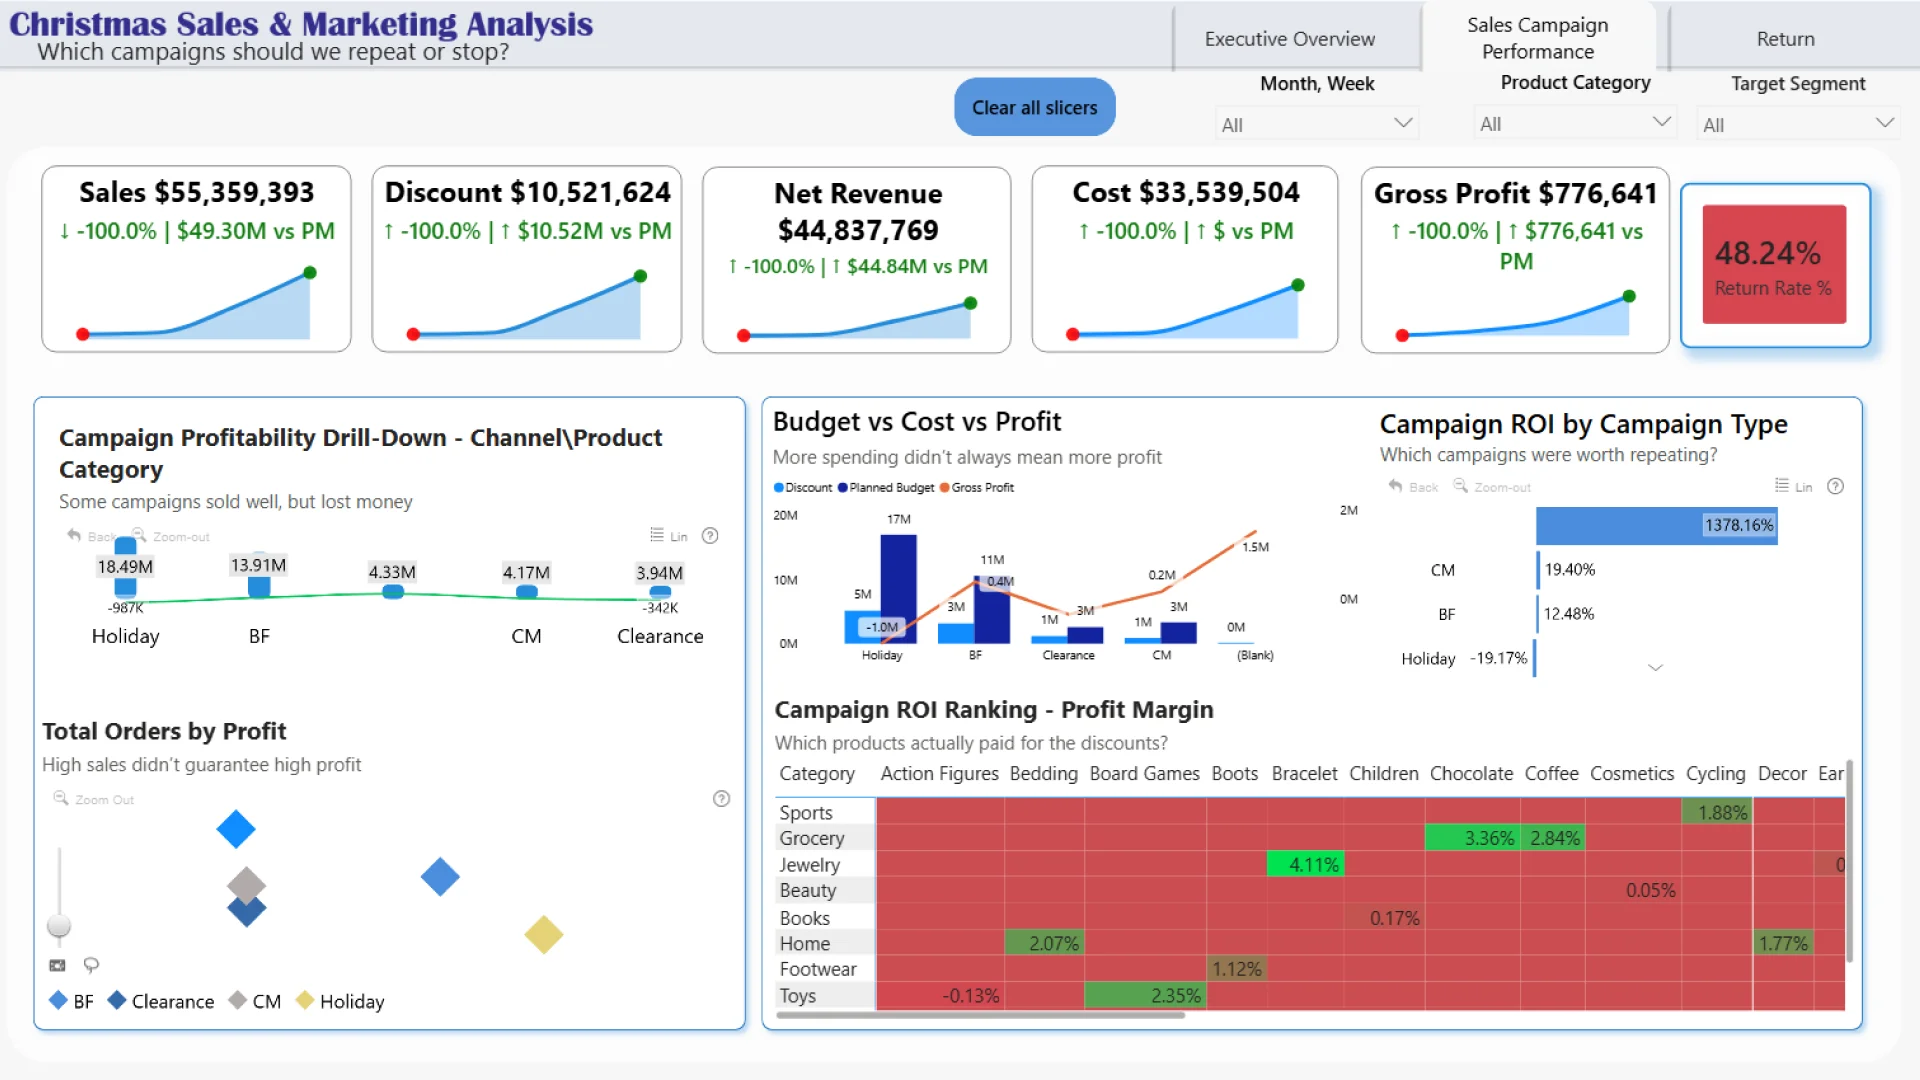Click help icon in Campaign ROI chart
The image size is (1920, 1080).
tap(1835, 487)
